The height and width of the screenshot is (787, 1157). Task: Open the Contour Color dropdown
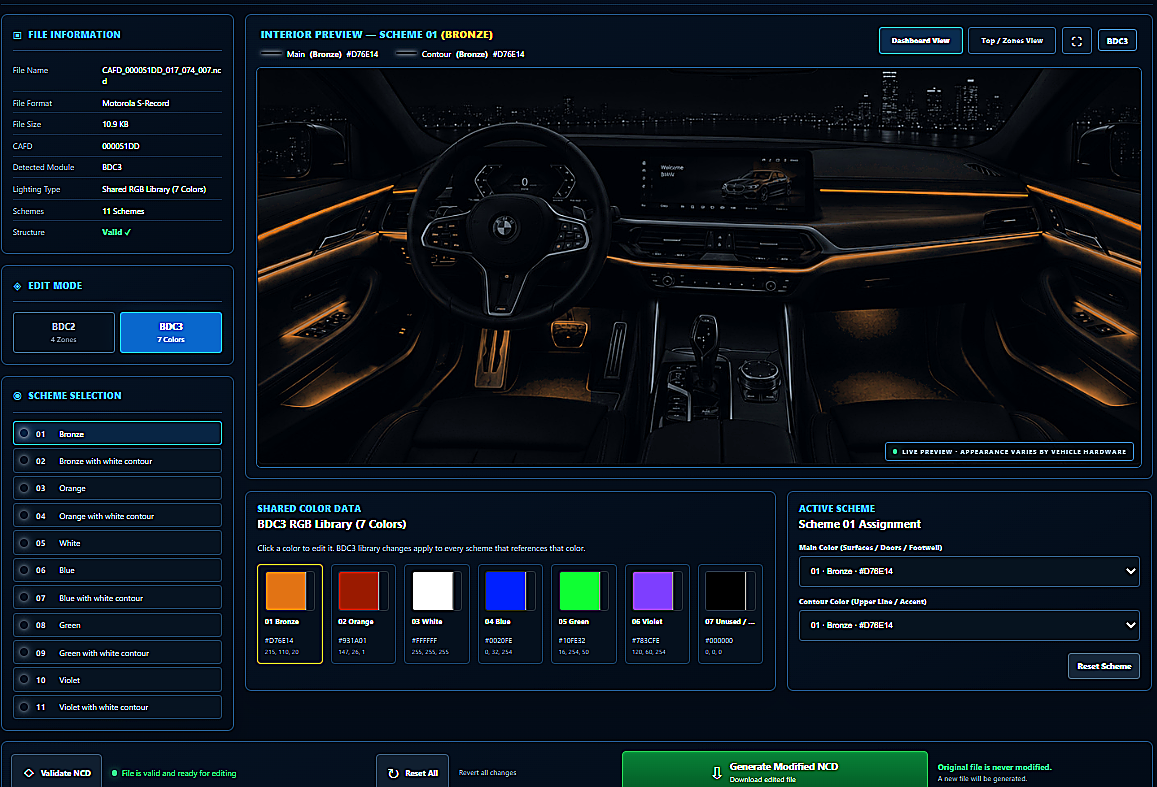pyautogui.click(x=969, y=625)
